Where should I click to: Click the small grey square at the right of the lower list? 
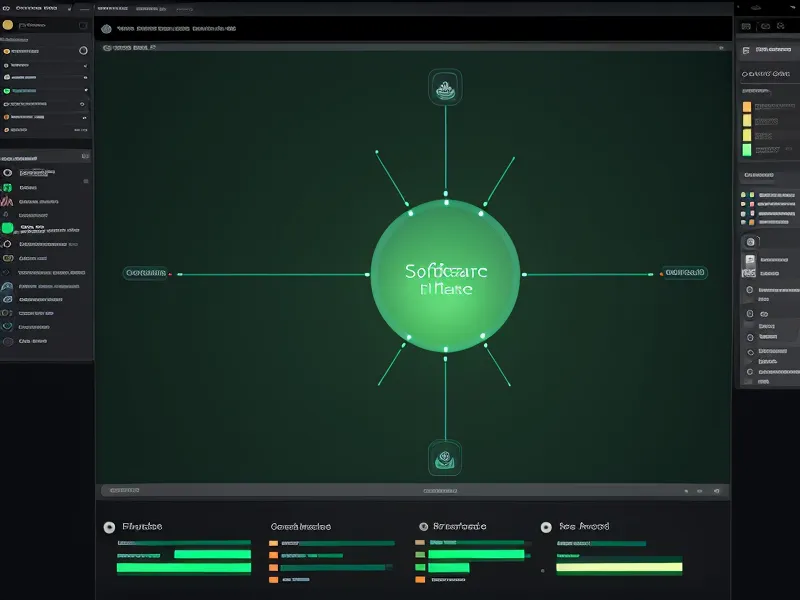pyautogui.click(x=86, y=181)
